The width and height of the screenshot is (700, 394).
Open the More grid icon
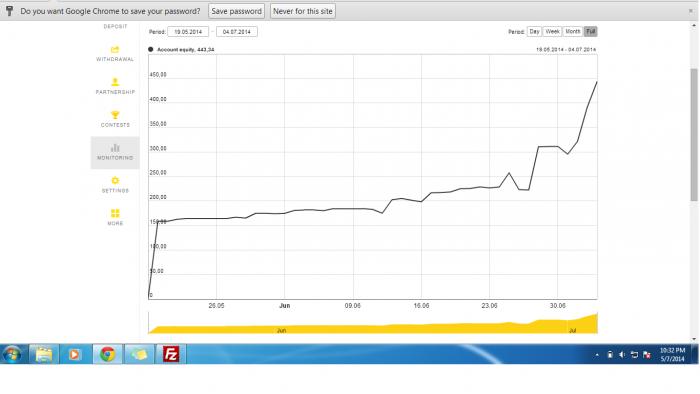[115, 213]
